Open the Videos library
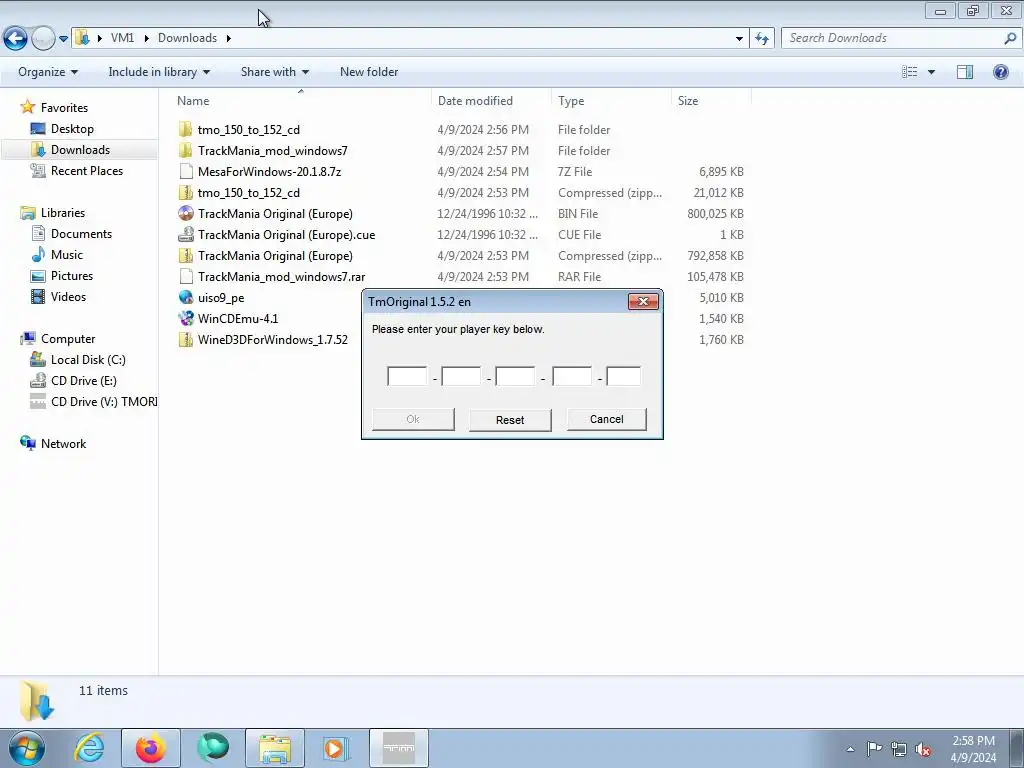1024x768 pixels. point(68,296)
